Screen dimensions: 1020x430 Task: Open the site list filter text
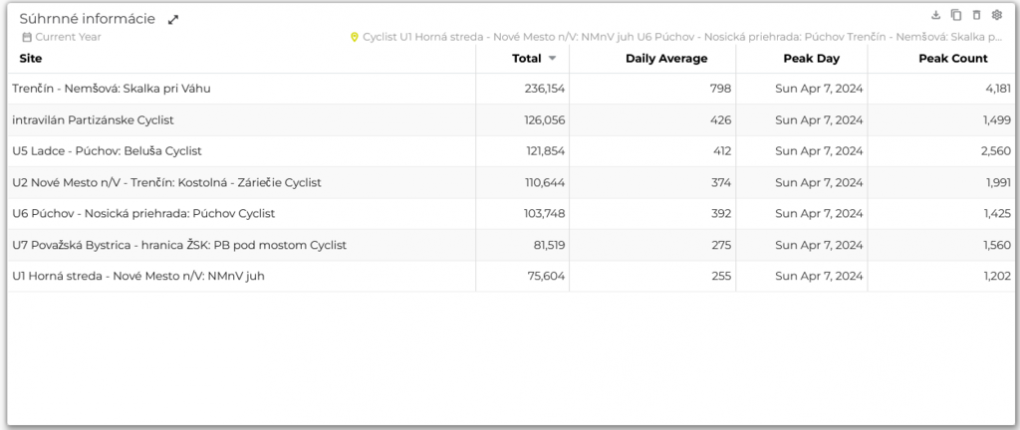tap(682, 37)
